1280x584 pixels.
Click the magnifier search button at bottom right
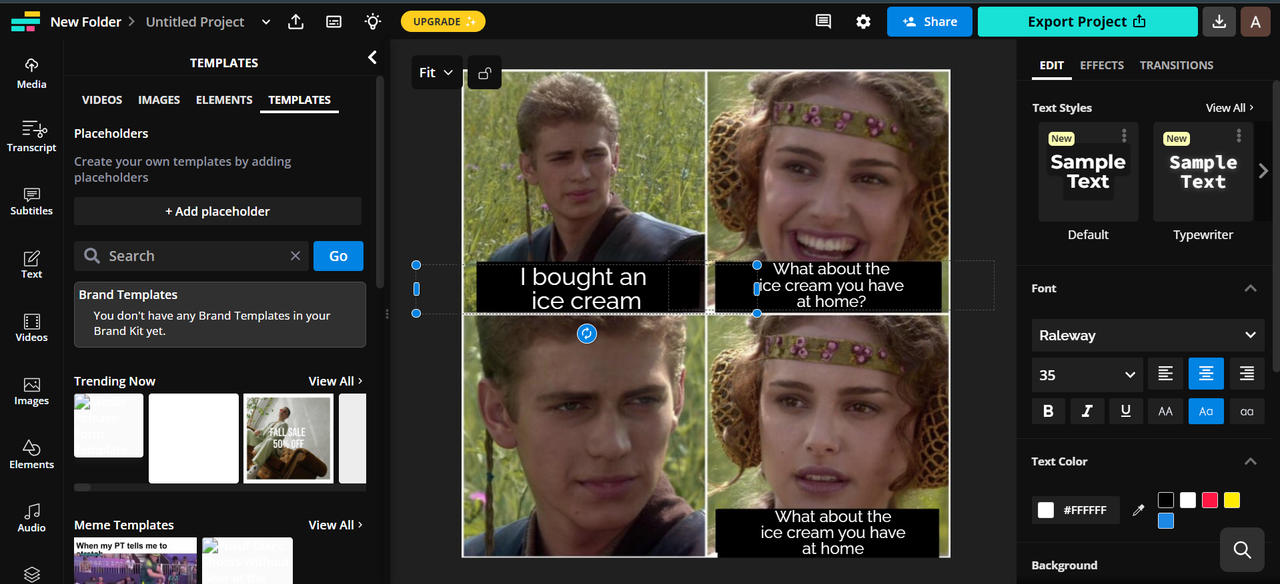1242,549
